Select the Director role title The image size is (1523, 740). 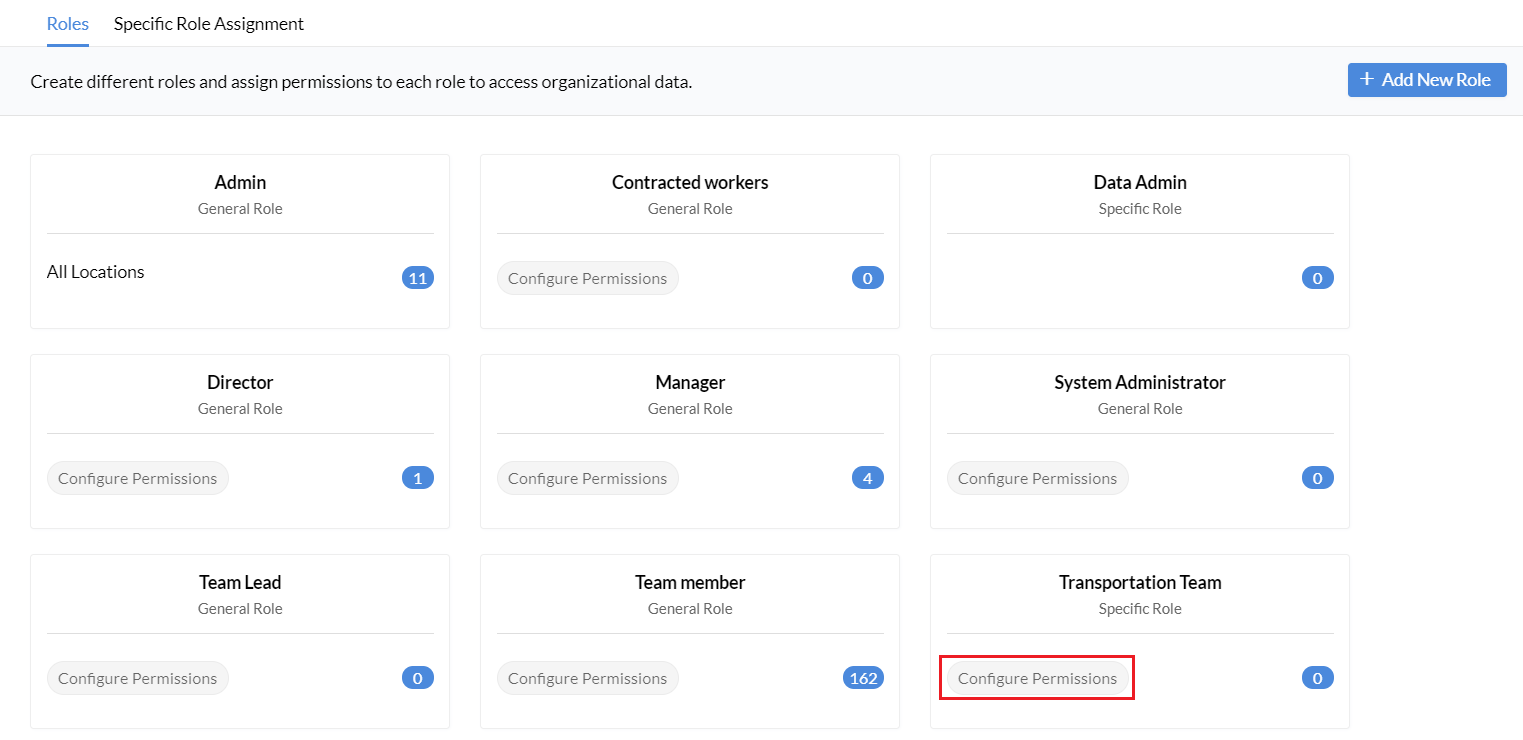pyautogui.click(x=240, y=382)
